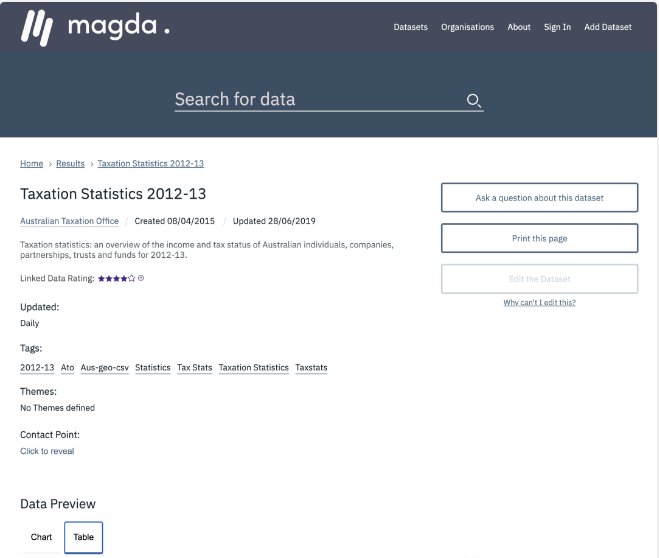Click the Updated 28/06/2019 text
This screenshot has width=659, height=558.
tap(274, 221)
